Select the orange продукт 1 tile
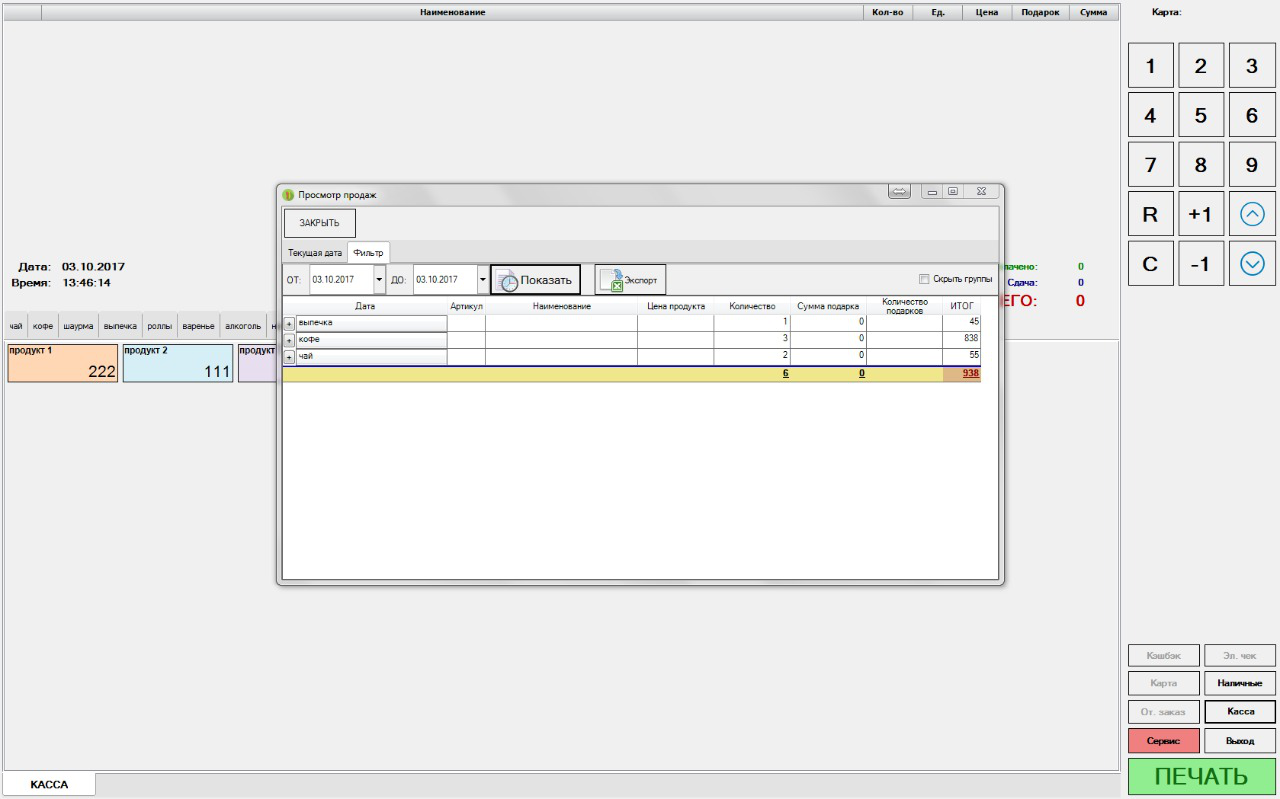 click(x=62, y=364)
